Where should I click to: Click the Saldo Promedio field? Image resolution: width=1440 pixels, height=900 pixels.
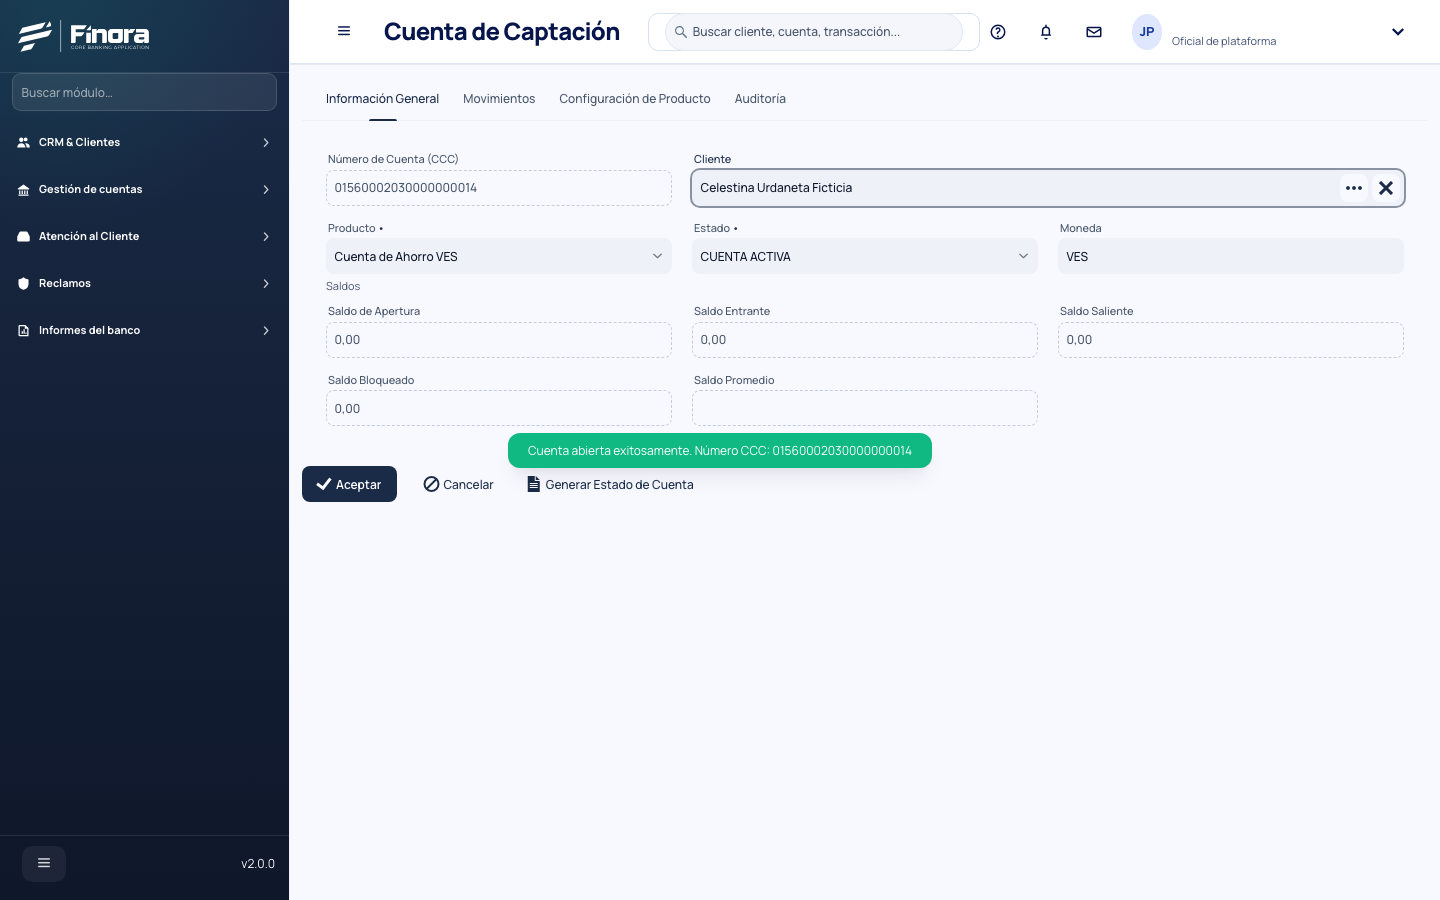(865, 408)
